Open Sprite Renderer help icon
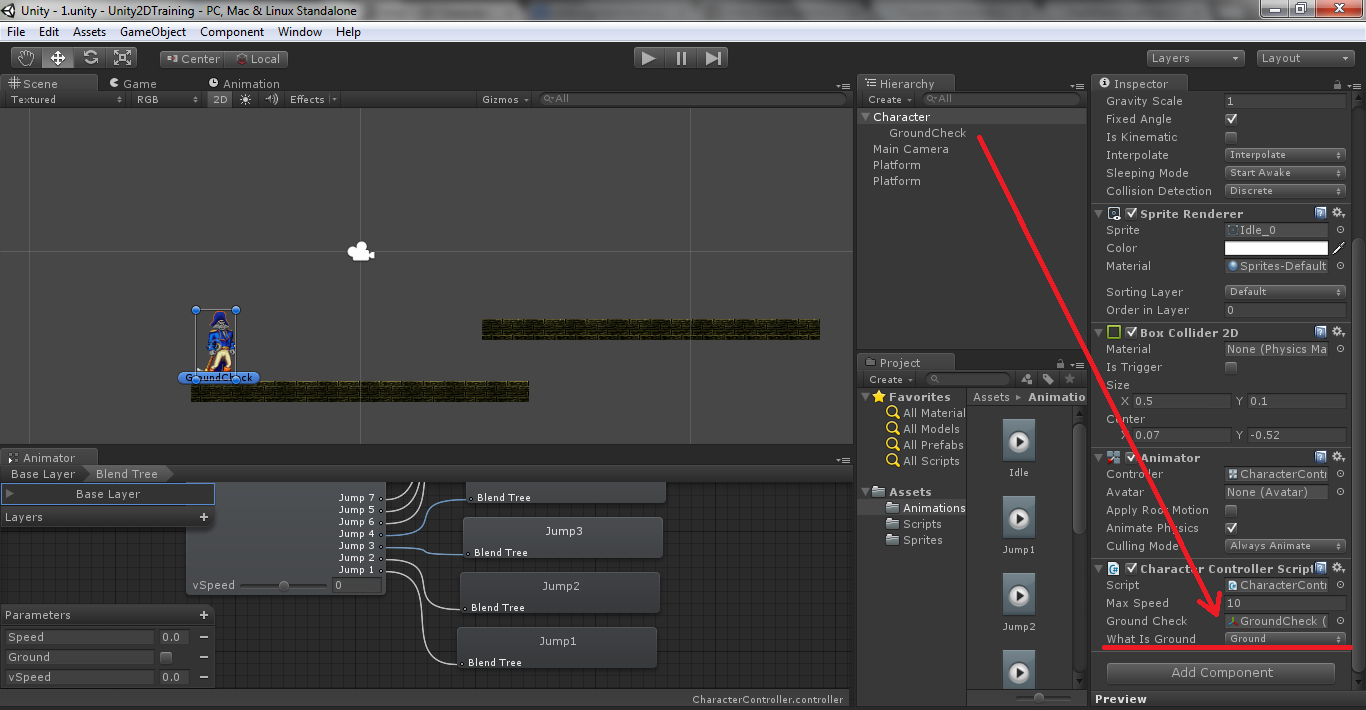The image size is (1366, 710). point(1320,213)
